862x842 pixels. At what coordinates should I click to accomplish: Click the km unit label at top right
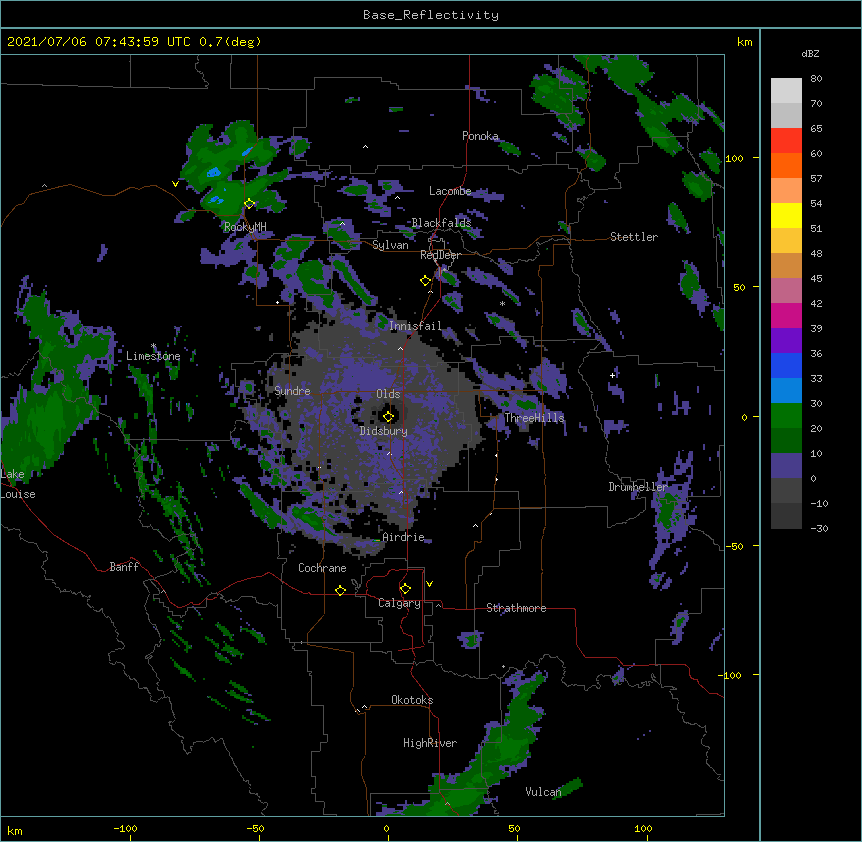pyautogui.click(x=745, y=42)
